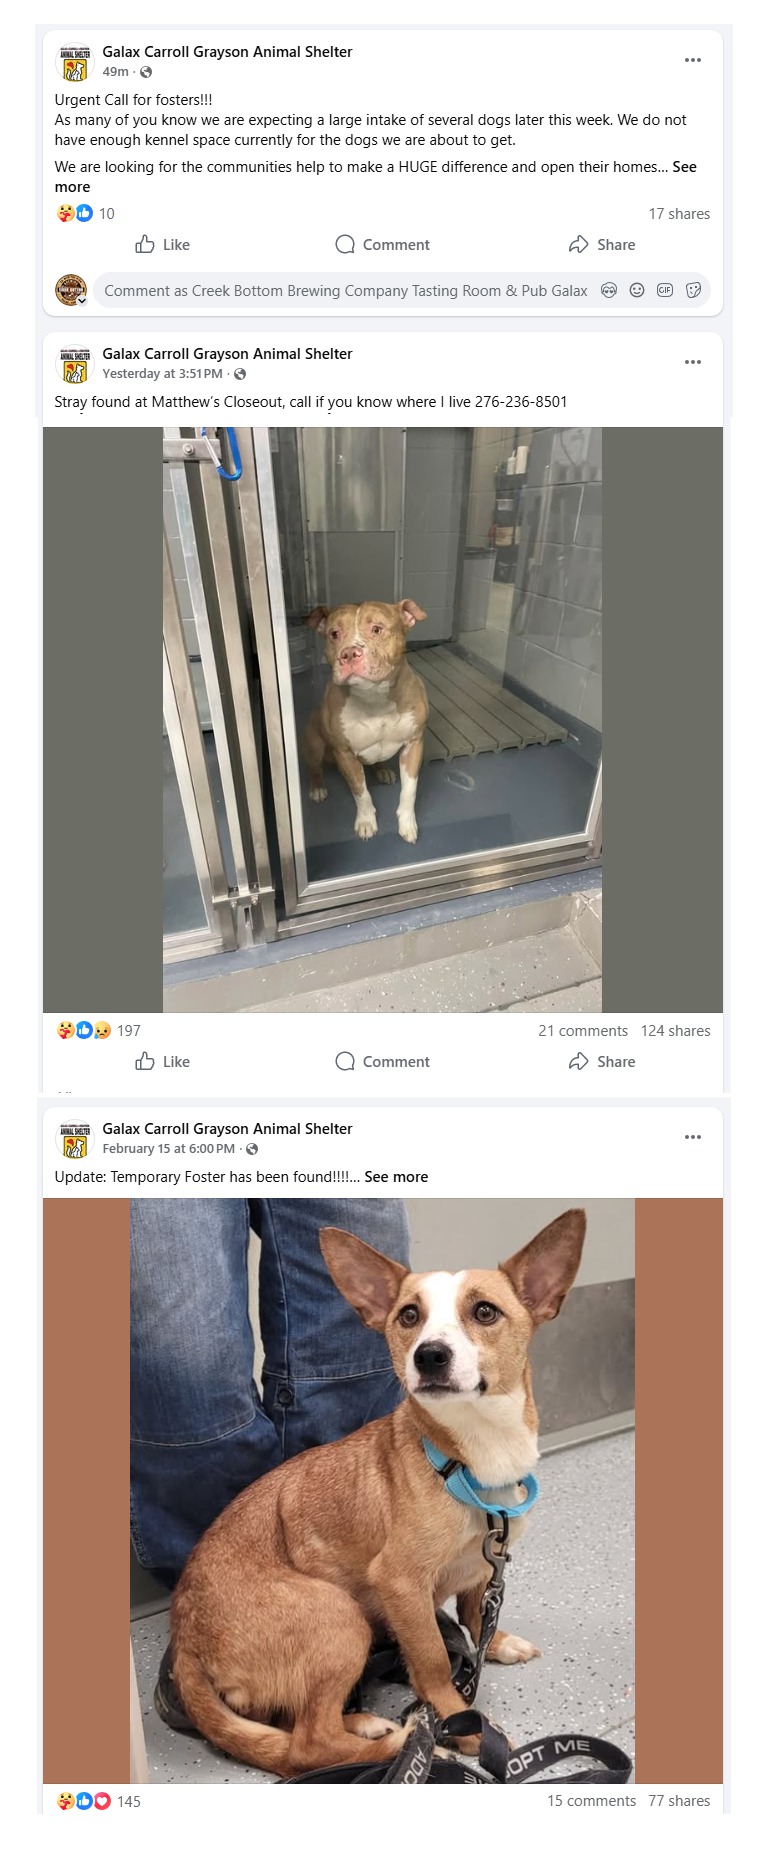Like the urgent call for fosters post
The height and width of the screenshot is (1854, 768).
click(x=162, y=244)
